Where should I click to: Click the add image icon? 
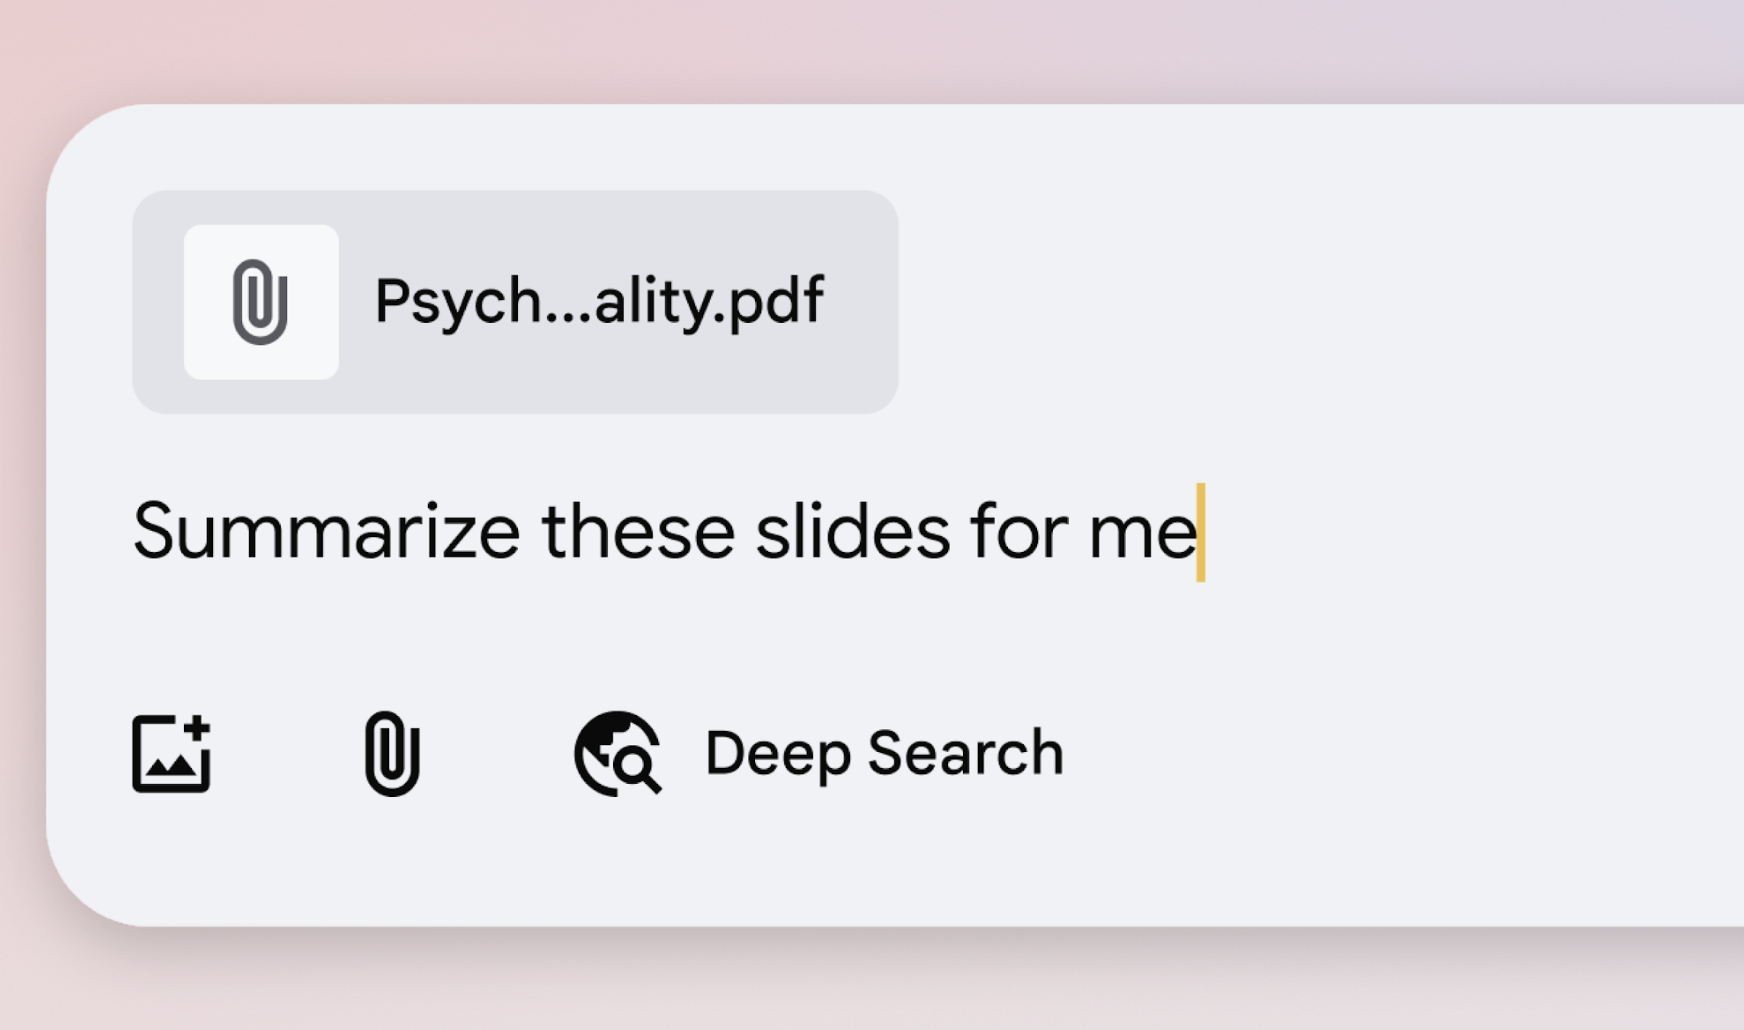(171, 753)
